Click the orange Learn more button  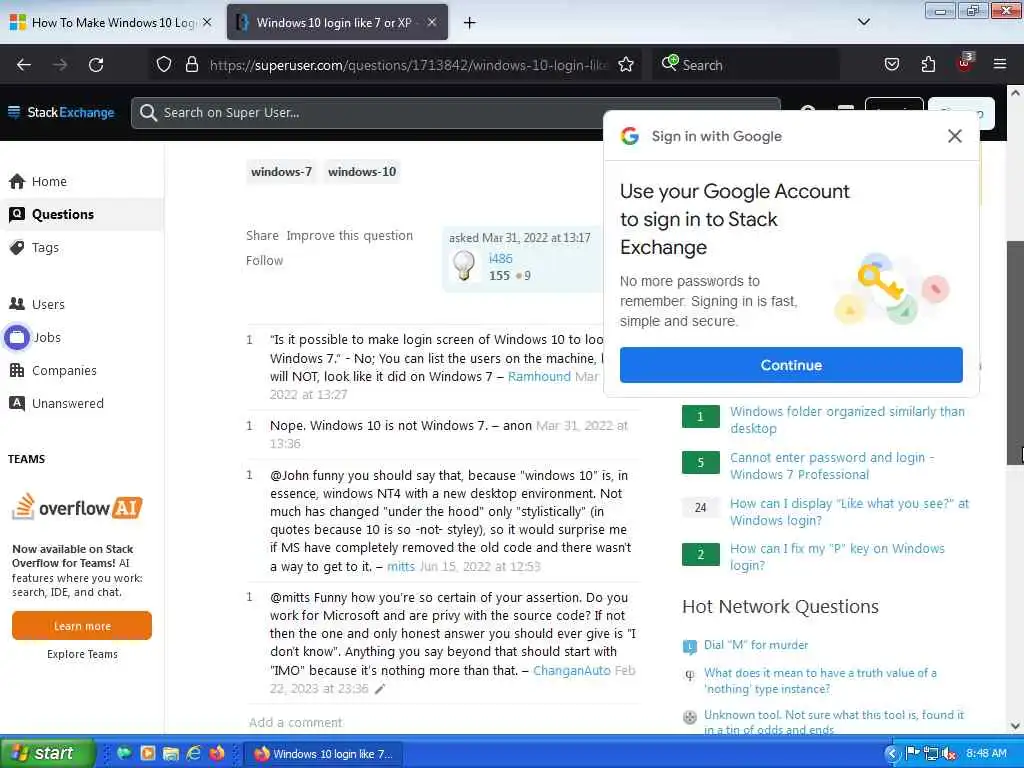[x=82, y=626]
